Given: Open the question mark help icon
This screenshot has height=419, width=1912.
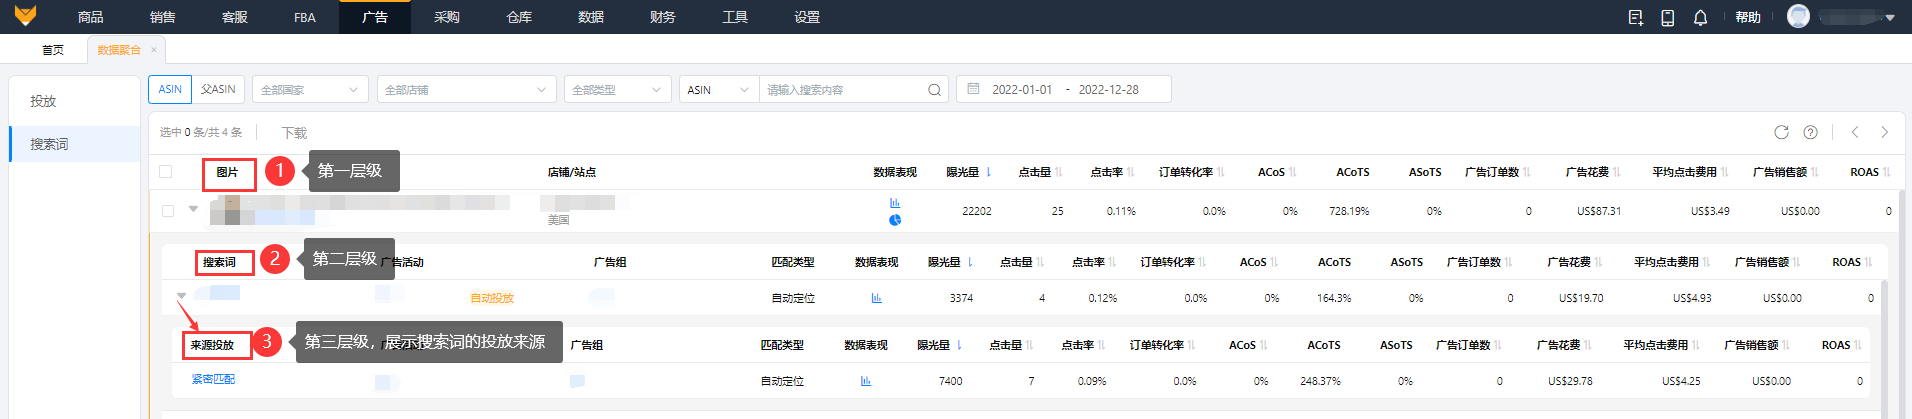Looking at the screenshot, I should click(x=1810, y=132).
